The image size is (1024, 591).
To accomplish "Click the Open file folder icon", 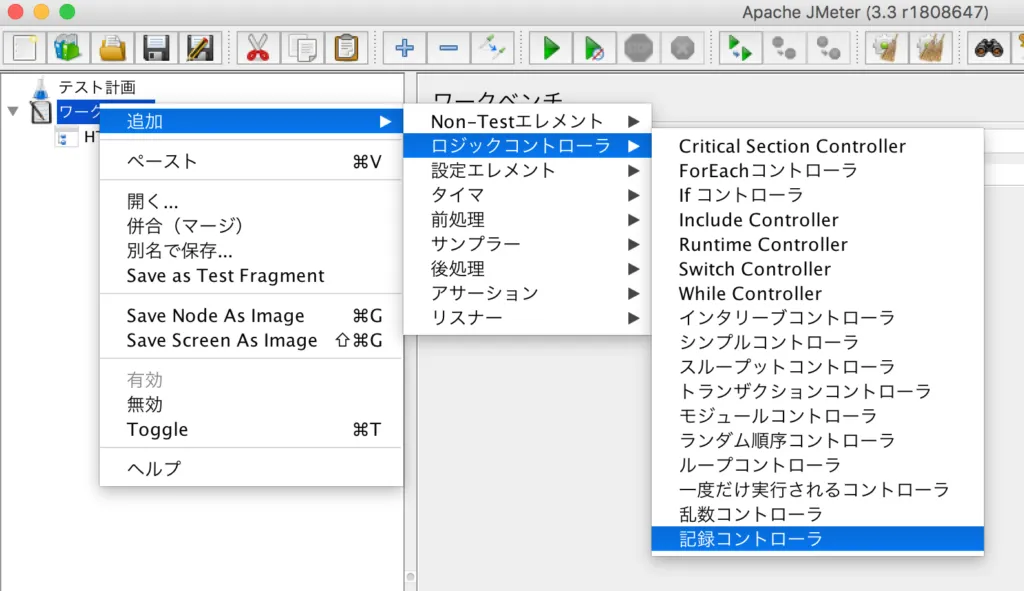I will [x=112, y=48].
